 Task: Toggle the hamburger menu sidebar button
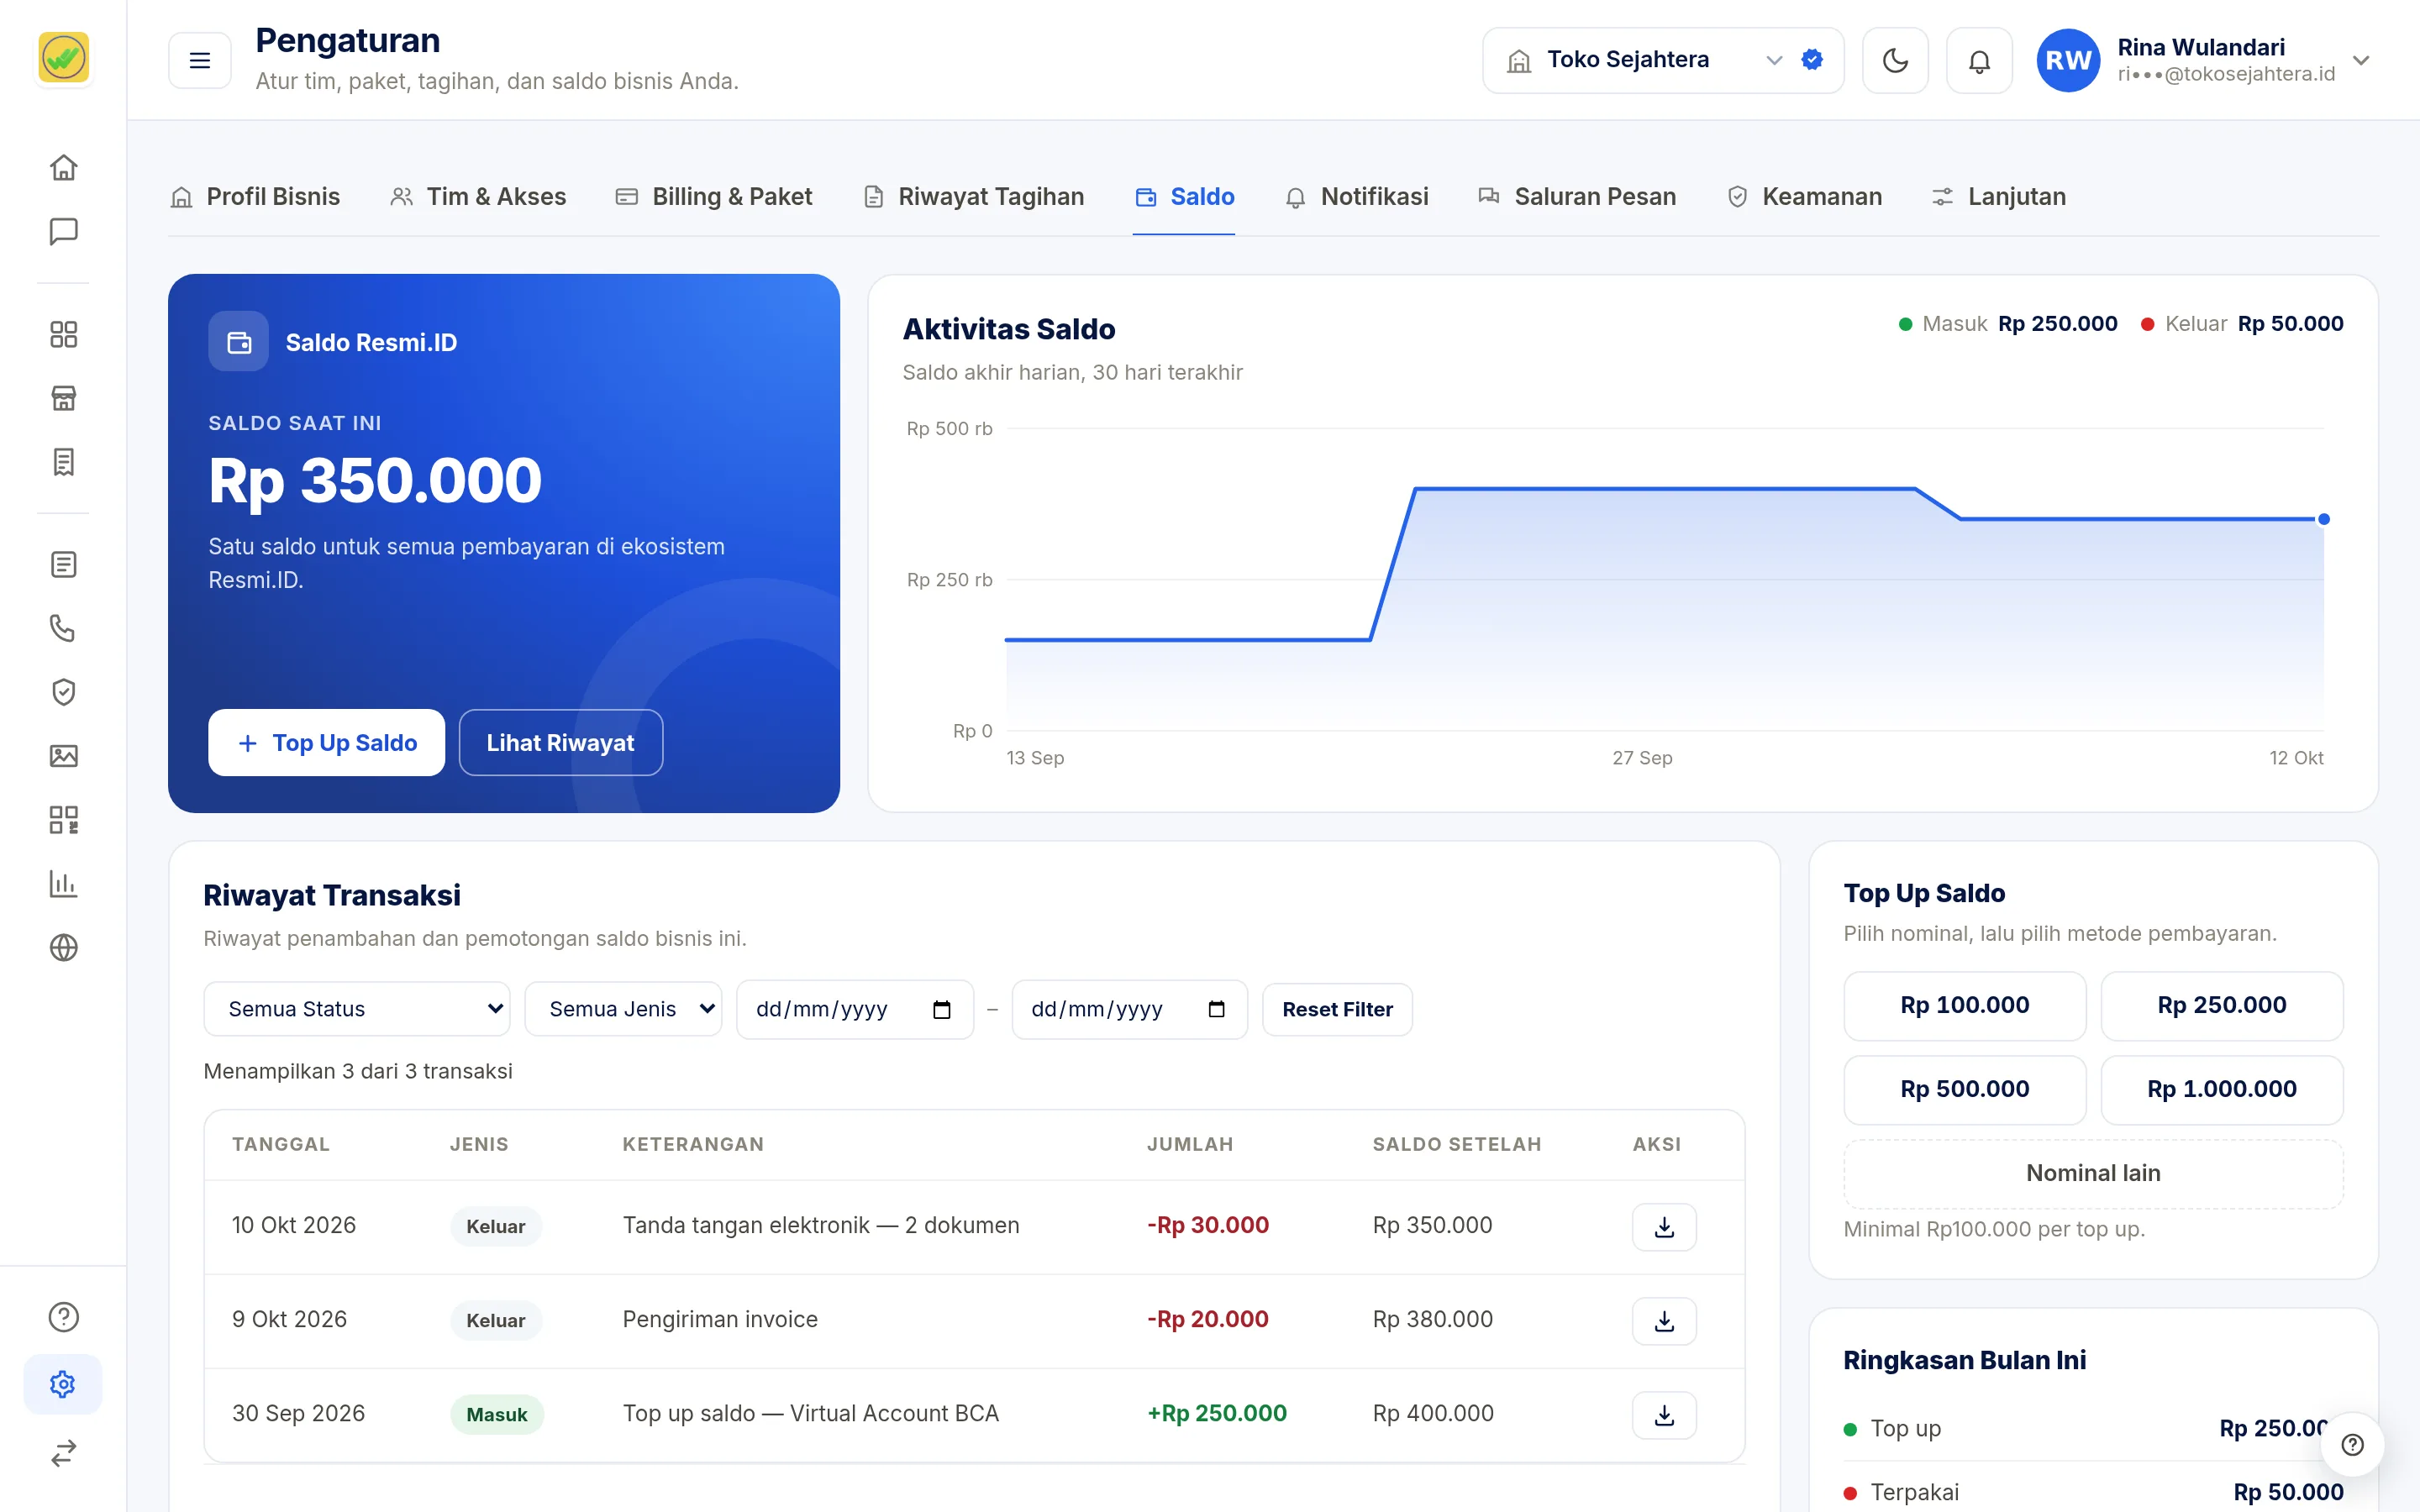[x=200, y=60]
